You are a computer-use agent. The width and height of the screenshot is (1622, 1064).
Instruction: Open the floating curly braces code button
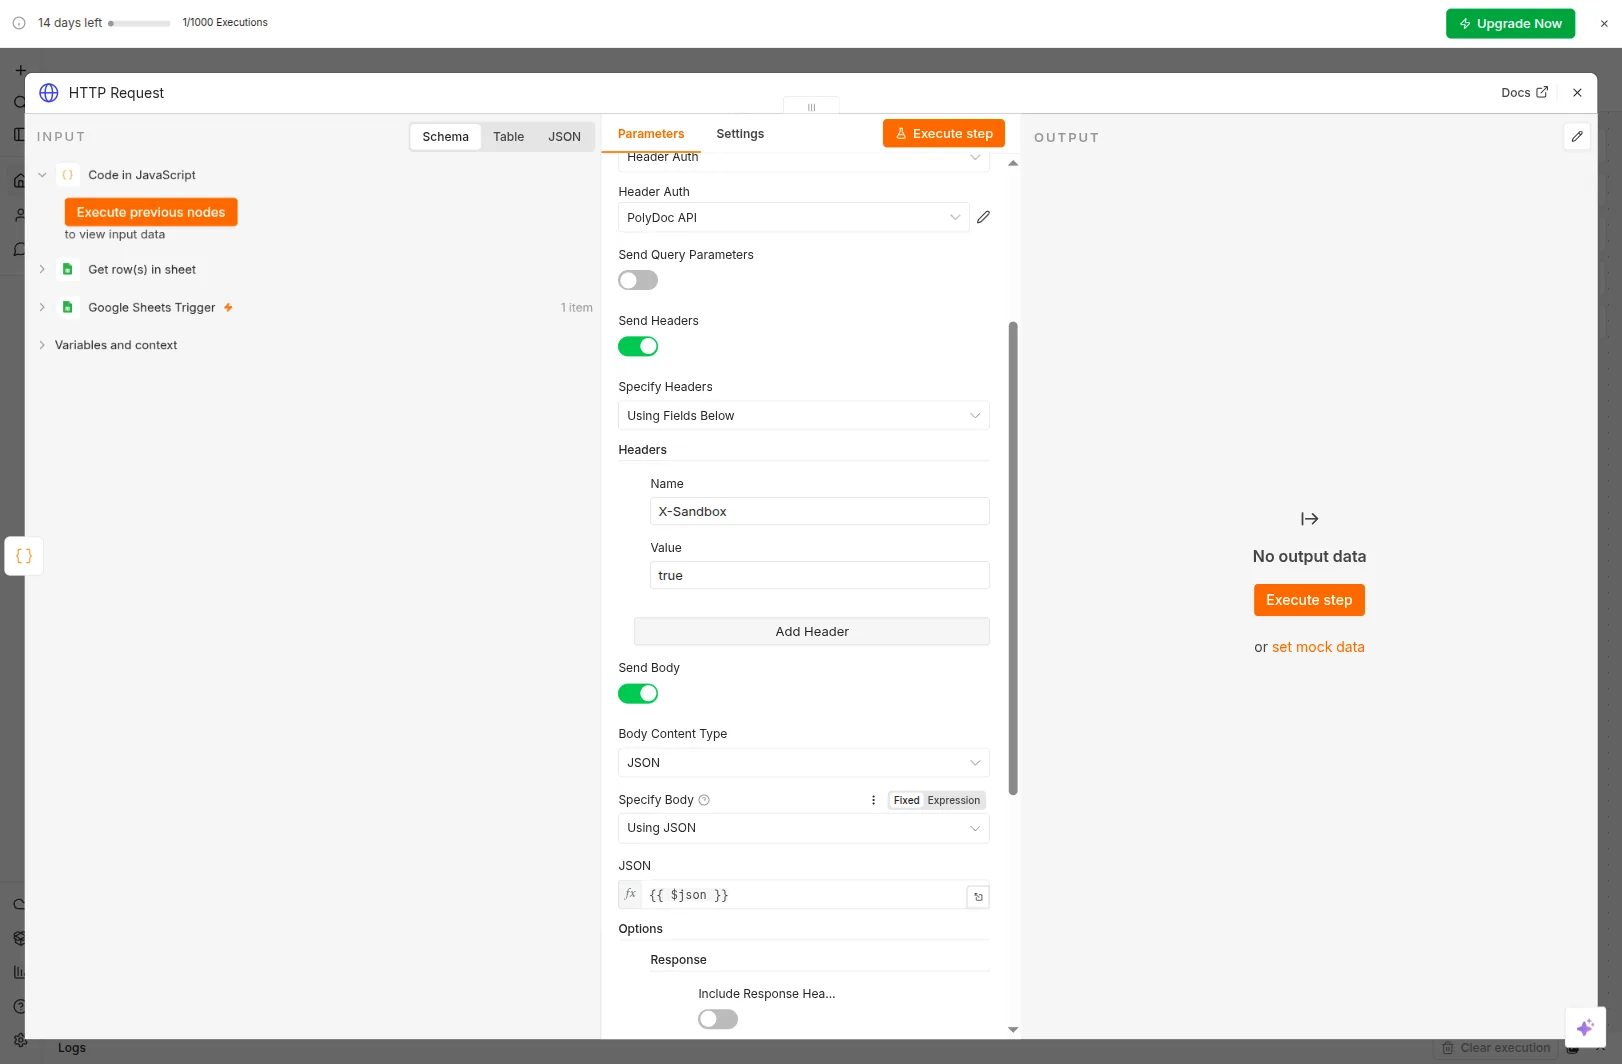24,556
